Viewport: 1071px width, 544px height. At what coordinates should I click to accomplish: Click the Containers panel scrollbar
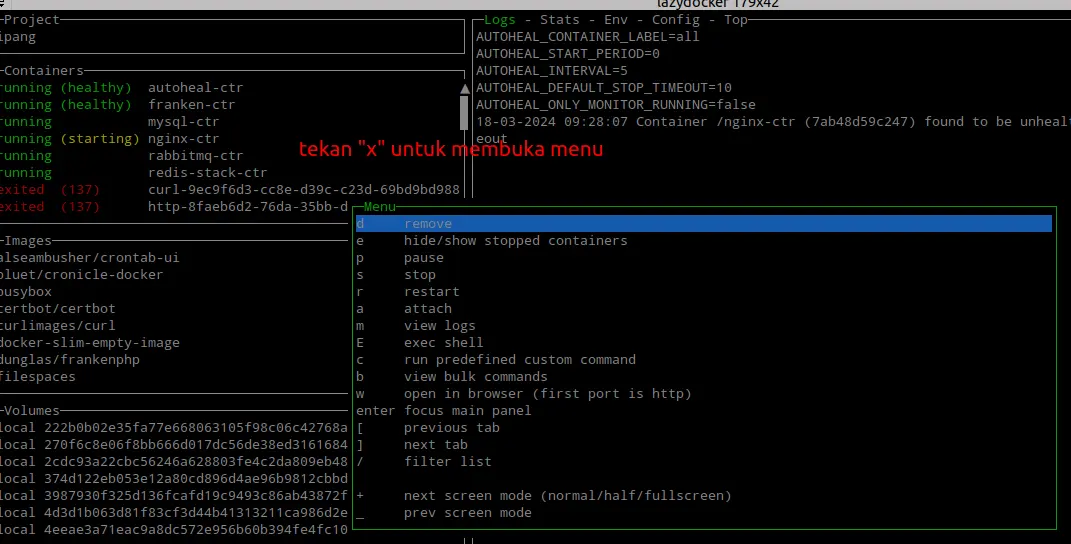pos(464,108)
